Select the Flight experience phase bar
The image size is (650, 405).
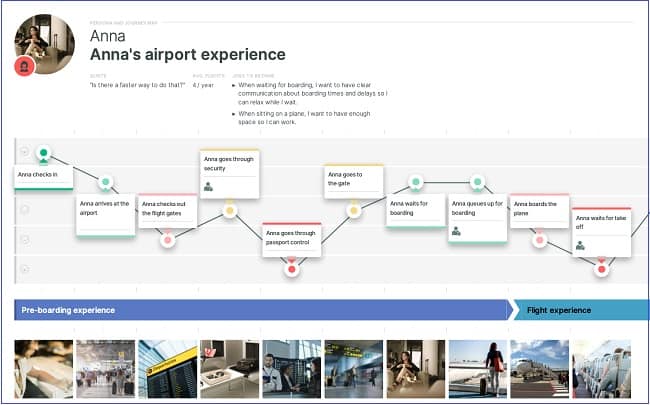581,310
